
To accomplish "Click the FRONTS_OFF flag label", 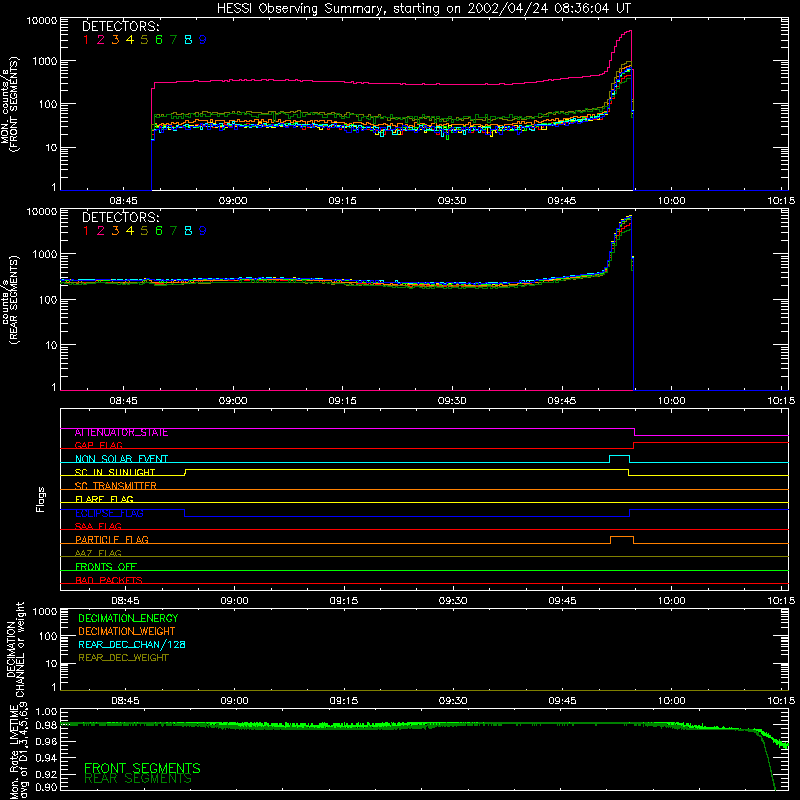I will coord(106,567).
